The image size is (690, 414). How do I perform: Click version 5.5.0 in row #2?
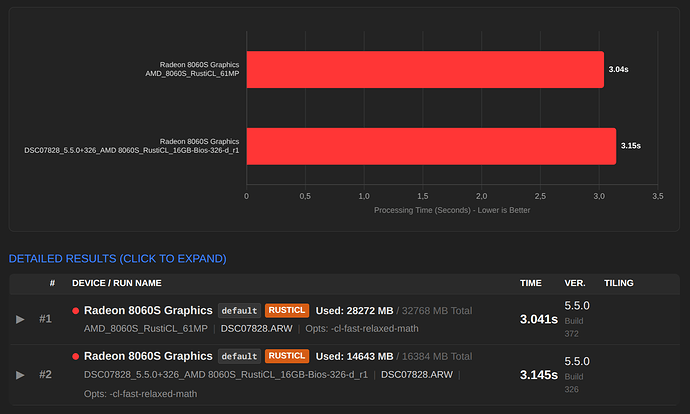(x=577, y=362)
